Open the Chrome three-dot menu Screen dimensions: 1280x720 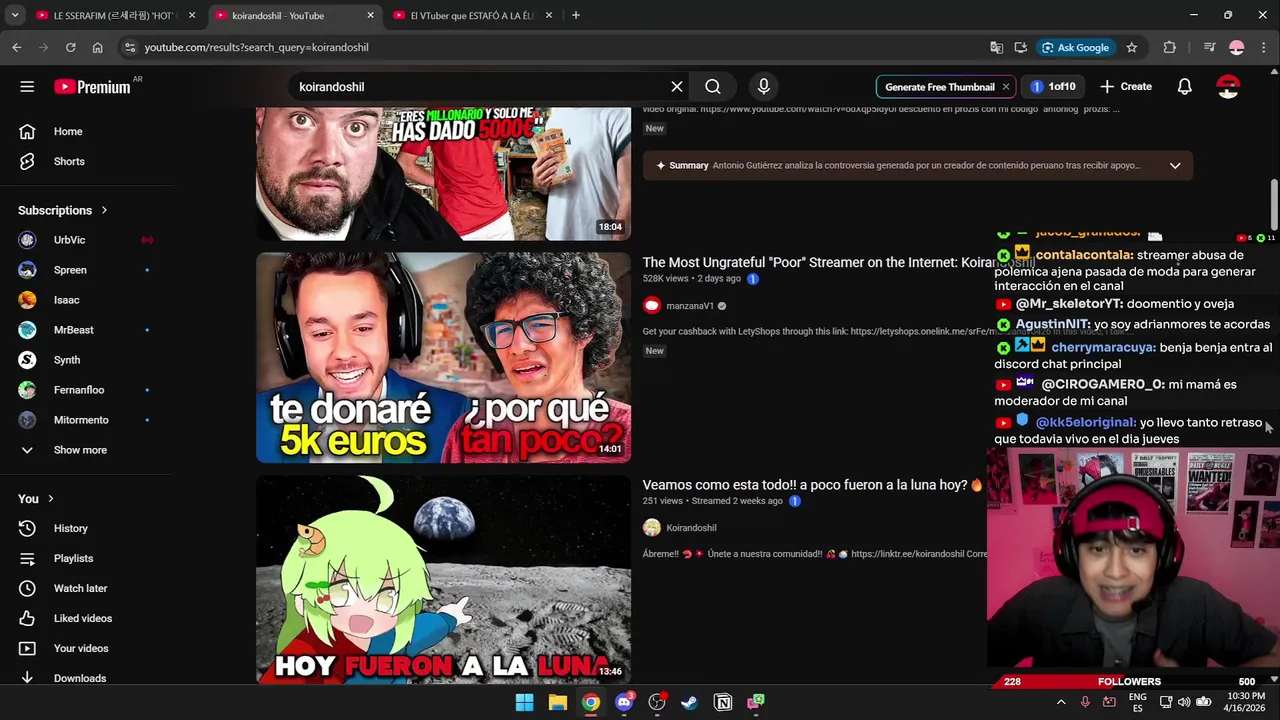tap(1264, 47)
